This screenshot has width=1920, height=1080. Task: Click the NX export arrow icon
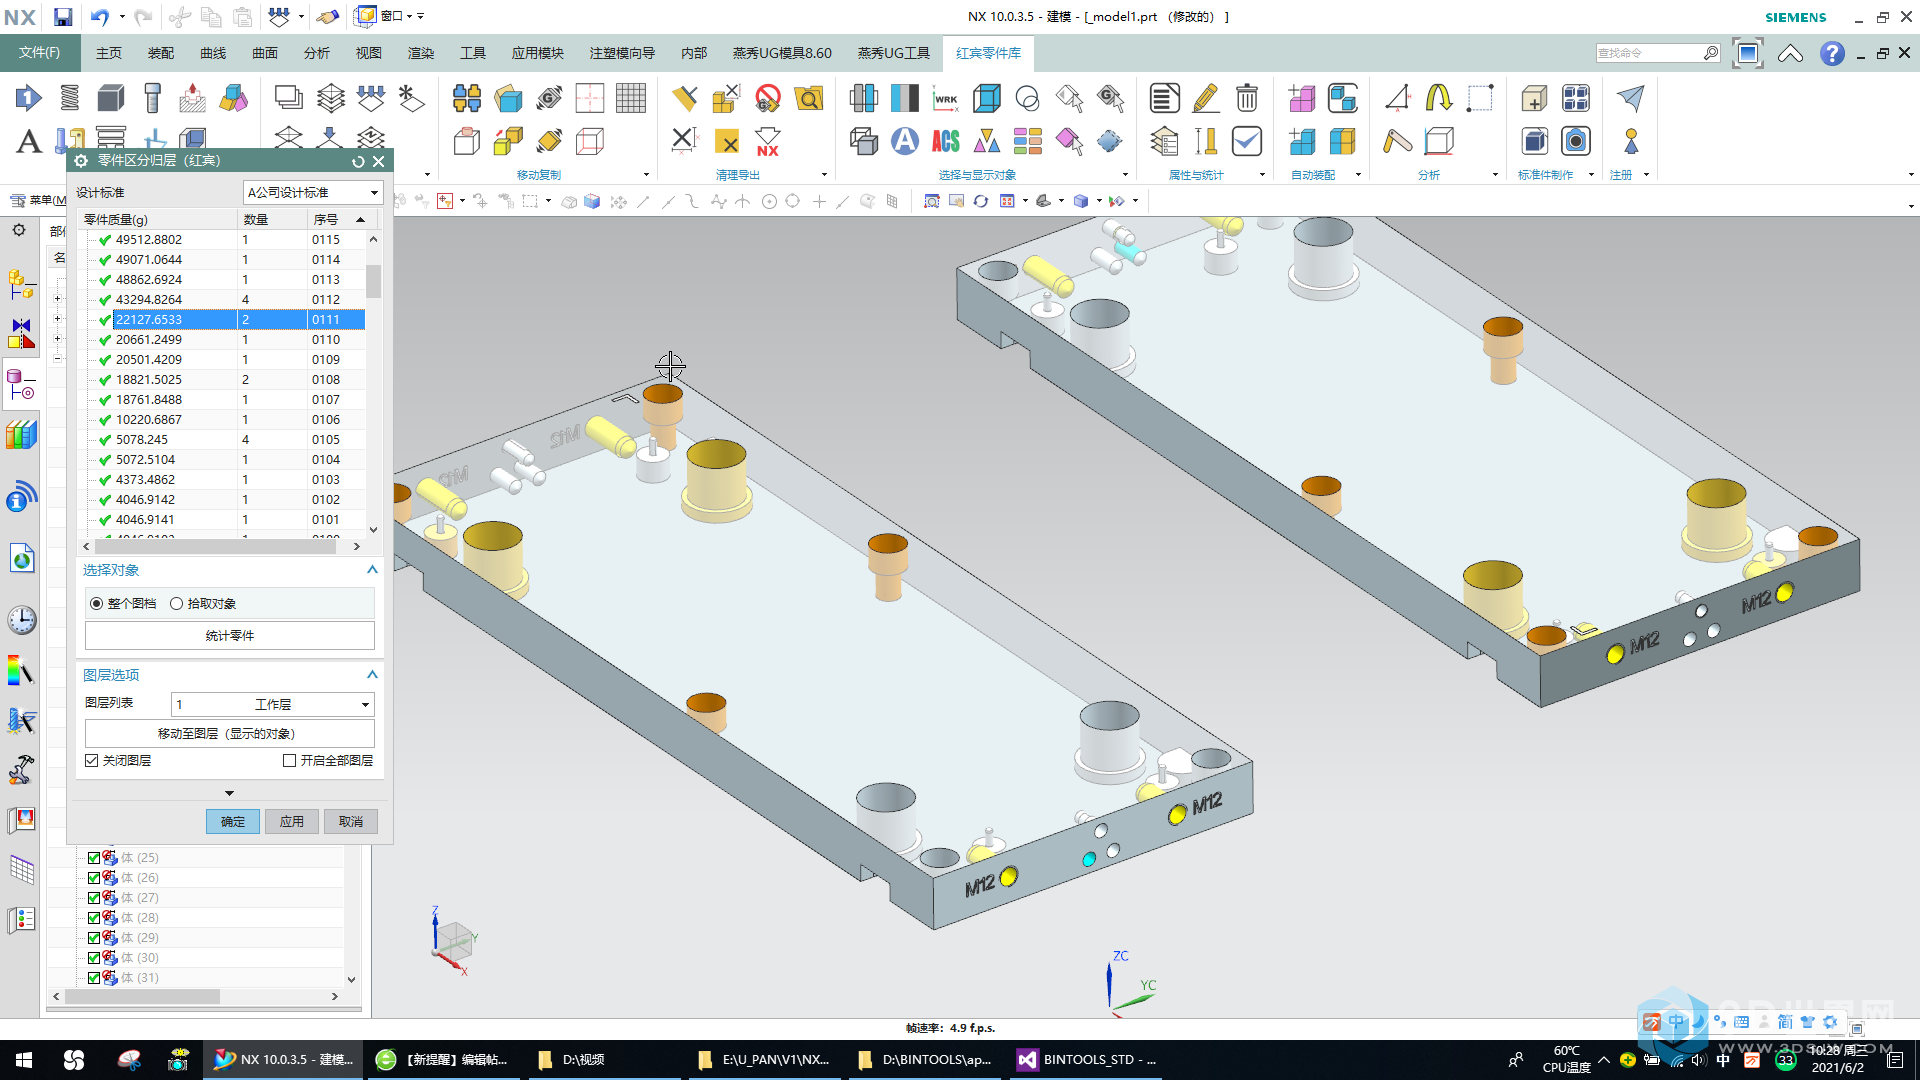click(x=768, y=141)
